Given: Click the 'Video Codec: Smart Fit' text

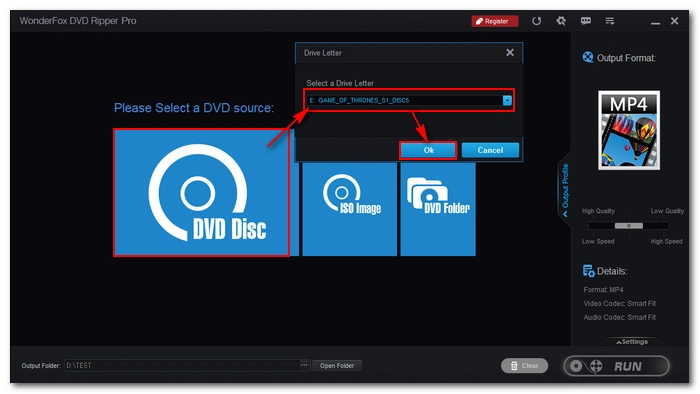Looking at the screenshot, I should 620,303.
